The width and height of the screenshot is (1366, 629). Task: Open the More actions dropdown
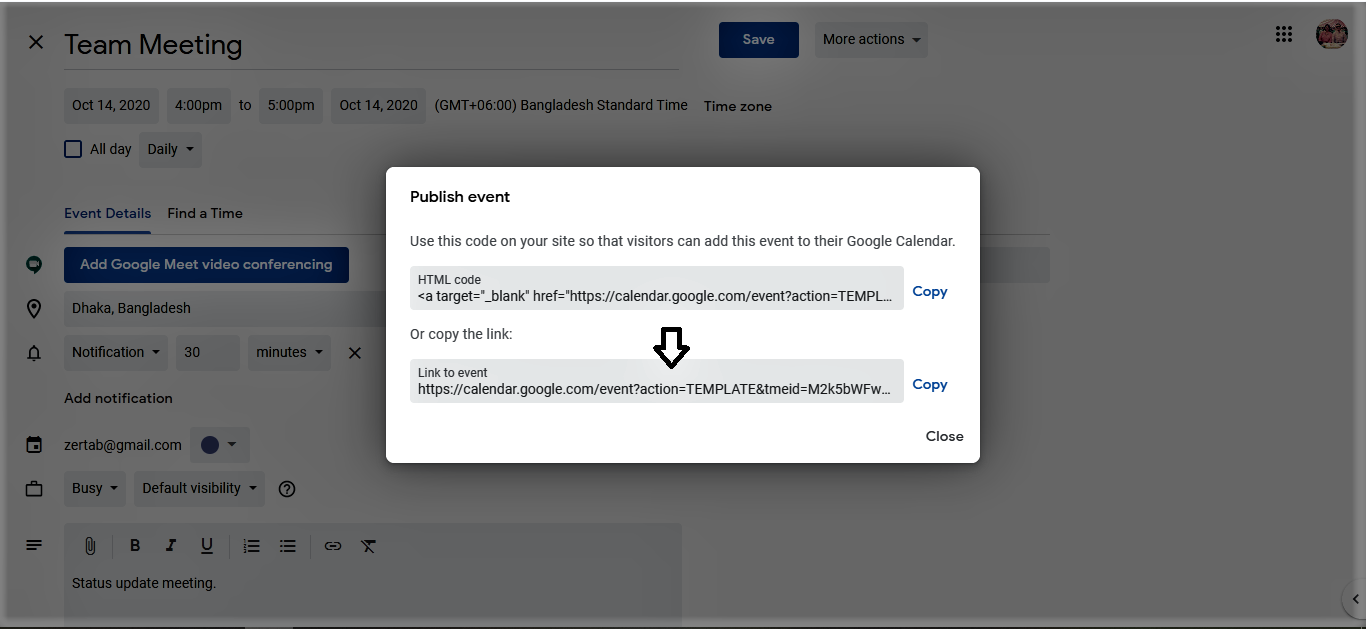coord(871,40)
